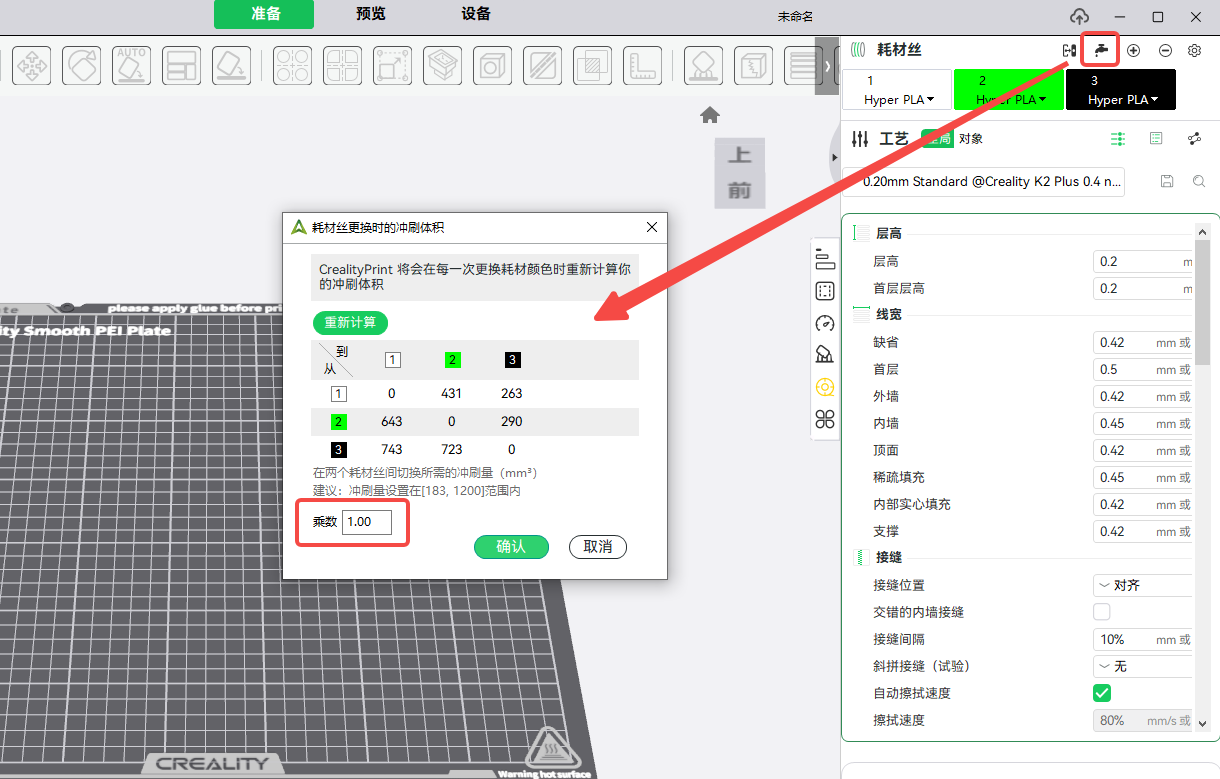
Task: Click the four-rounded-squares split icon
Action: tap(342, 66)
